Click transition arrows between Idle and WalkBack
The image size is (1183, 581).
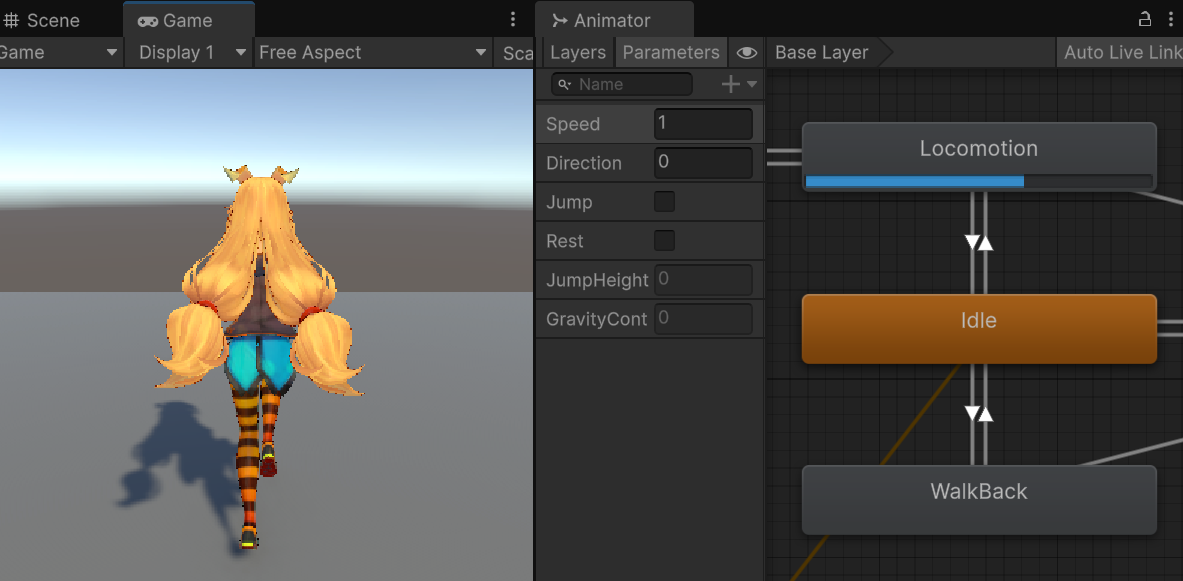pos(979,413)
